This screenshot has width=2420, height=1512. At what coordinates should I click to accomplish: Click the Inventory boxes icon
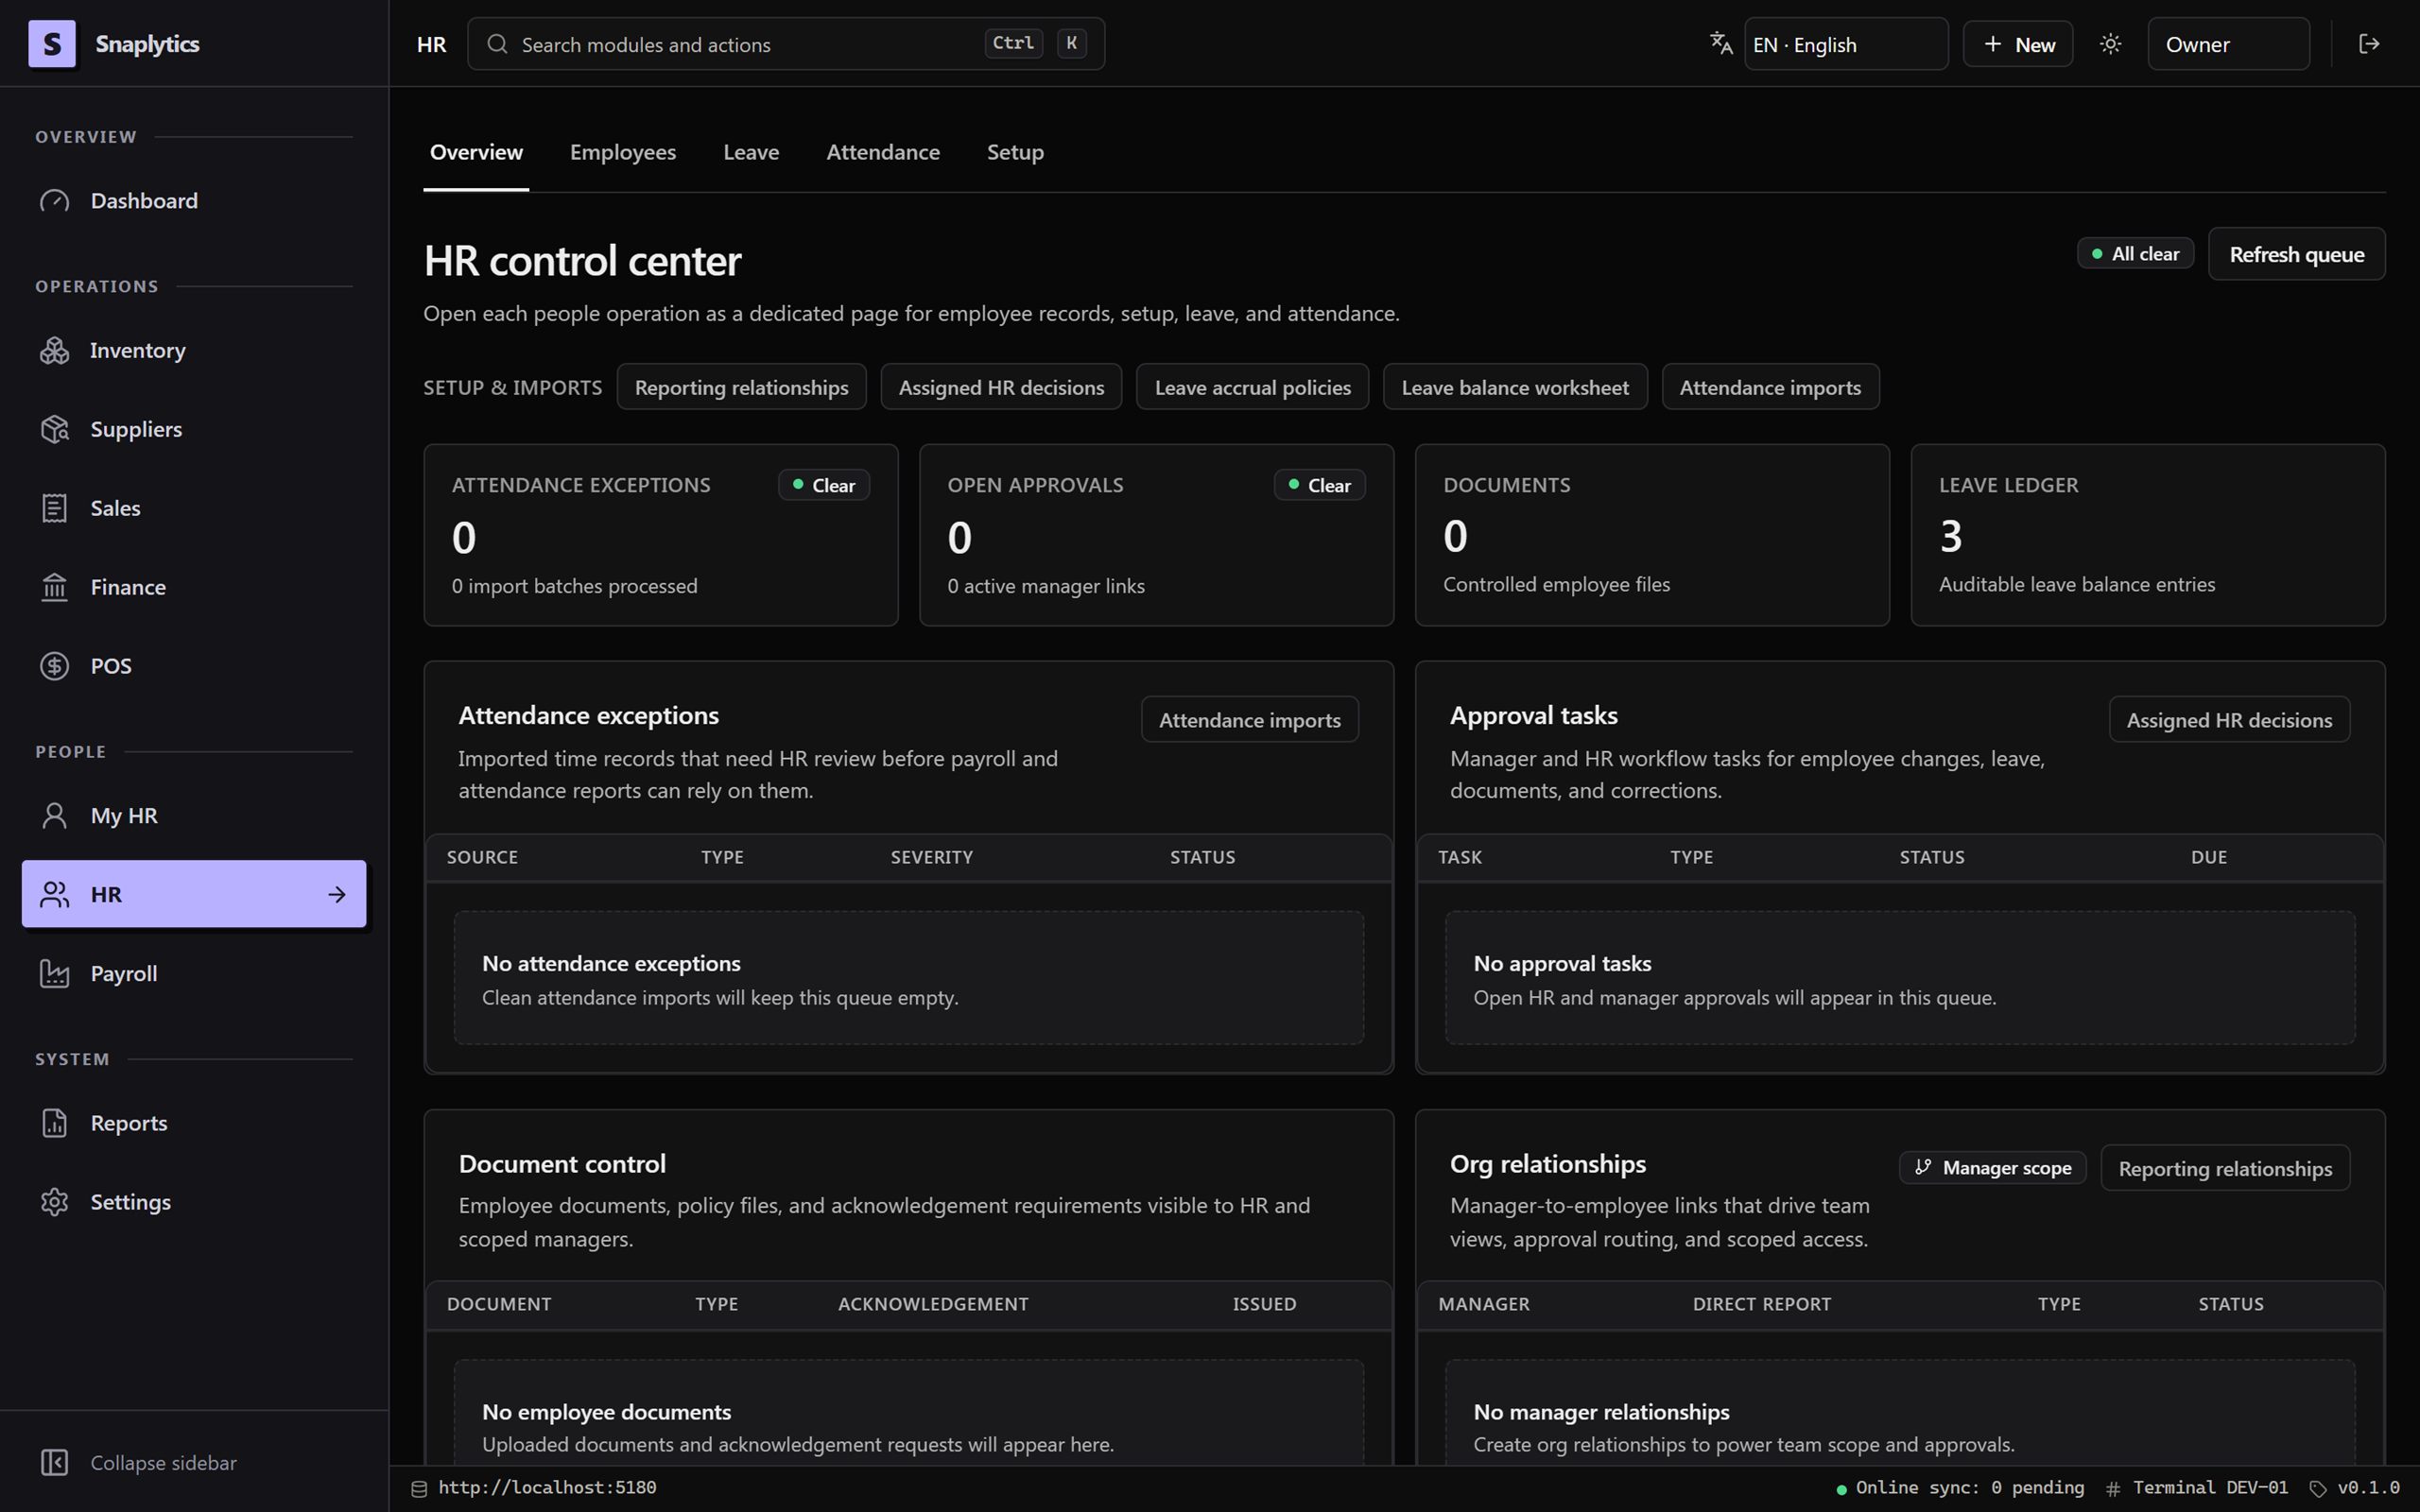point(55,351)
